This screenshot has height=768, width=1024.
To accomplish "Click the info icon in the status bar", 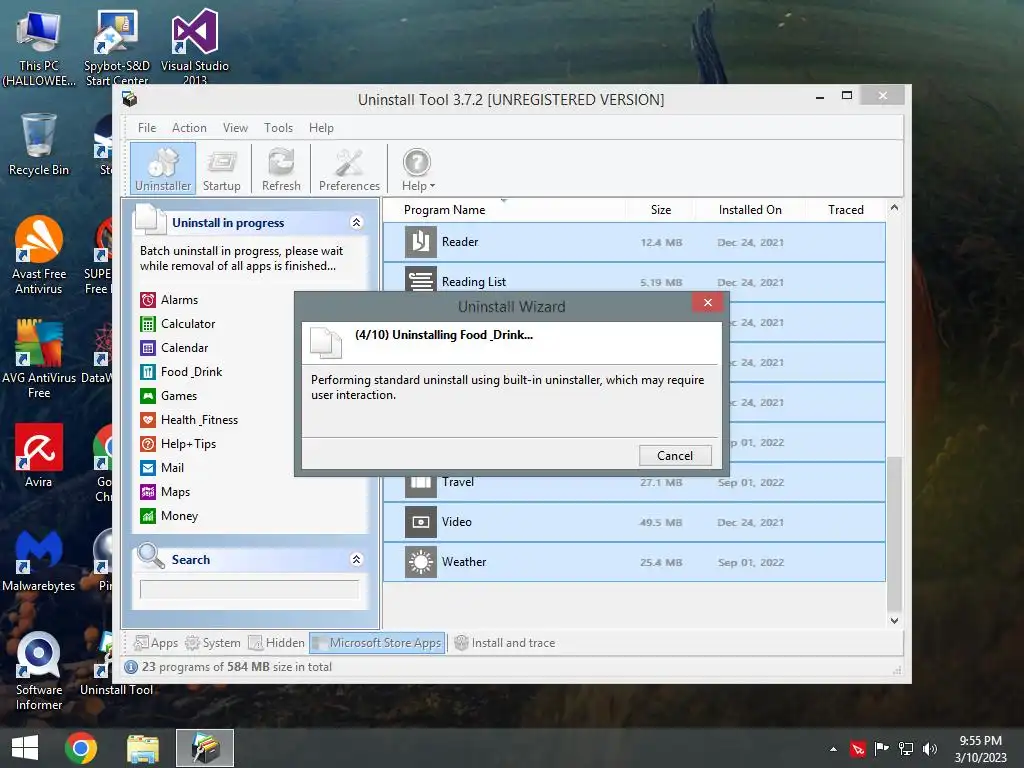I will (x=131, y=667).
